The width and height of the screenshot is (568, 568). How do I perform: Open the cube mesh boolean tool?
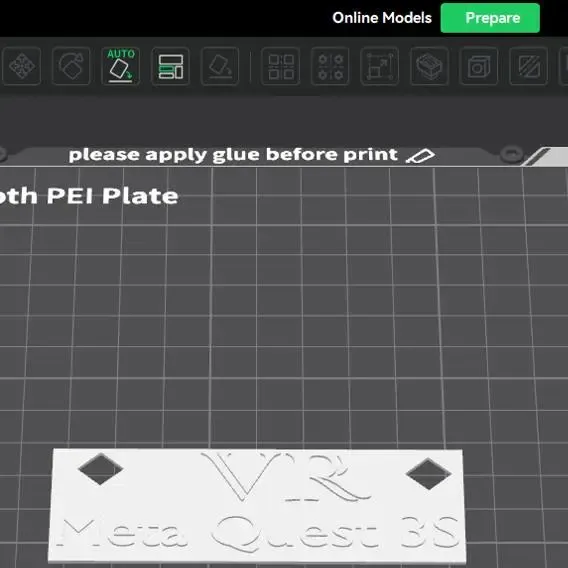click(479, 66)
